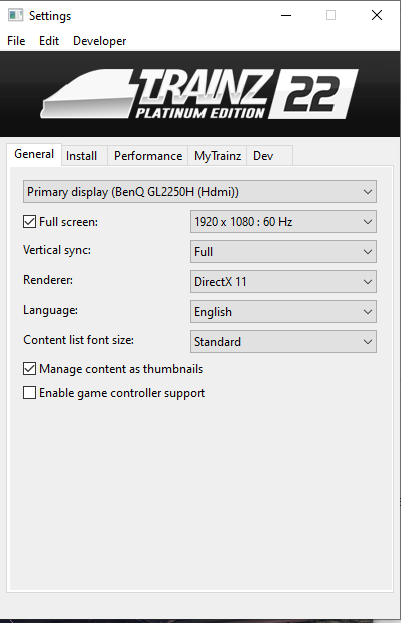
Task: Click the Renderer label
Action: pyautogui.click(x=48, y=280)
